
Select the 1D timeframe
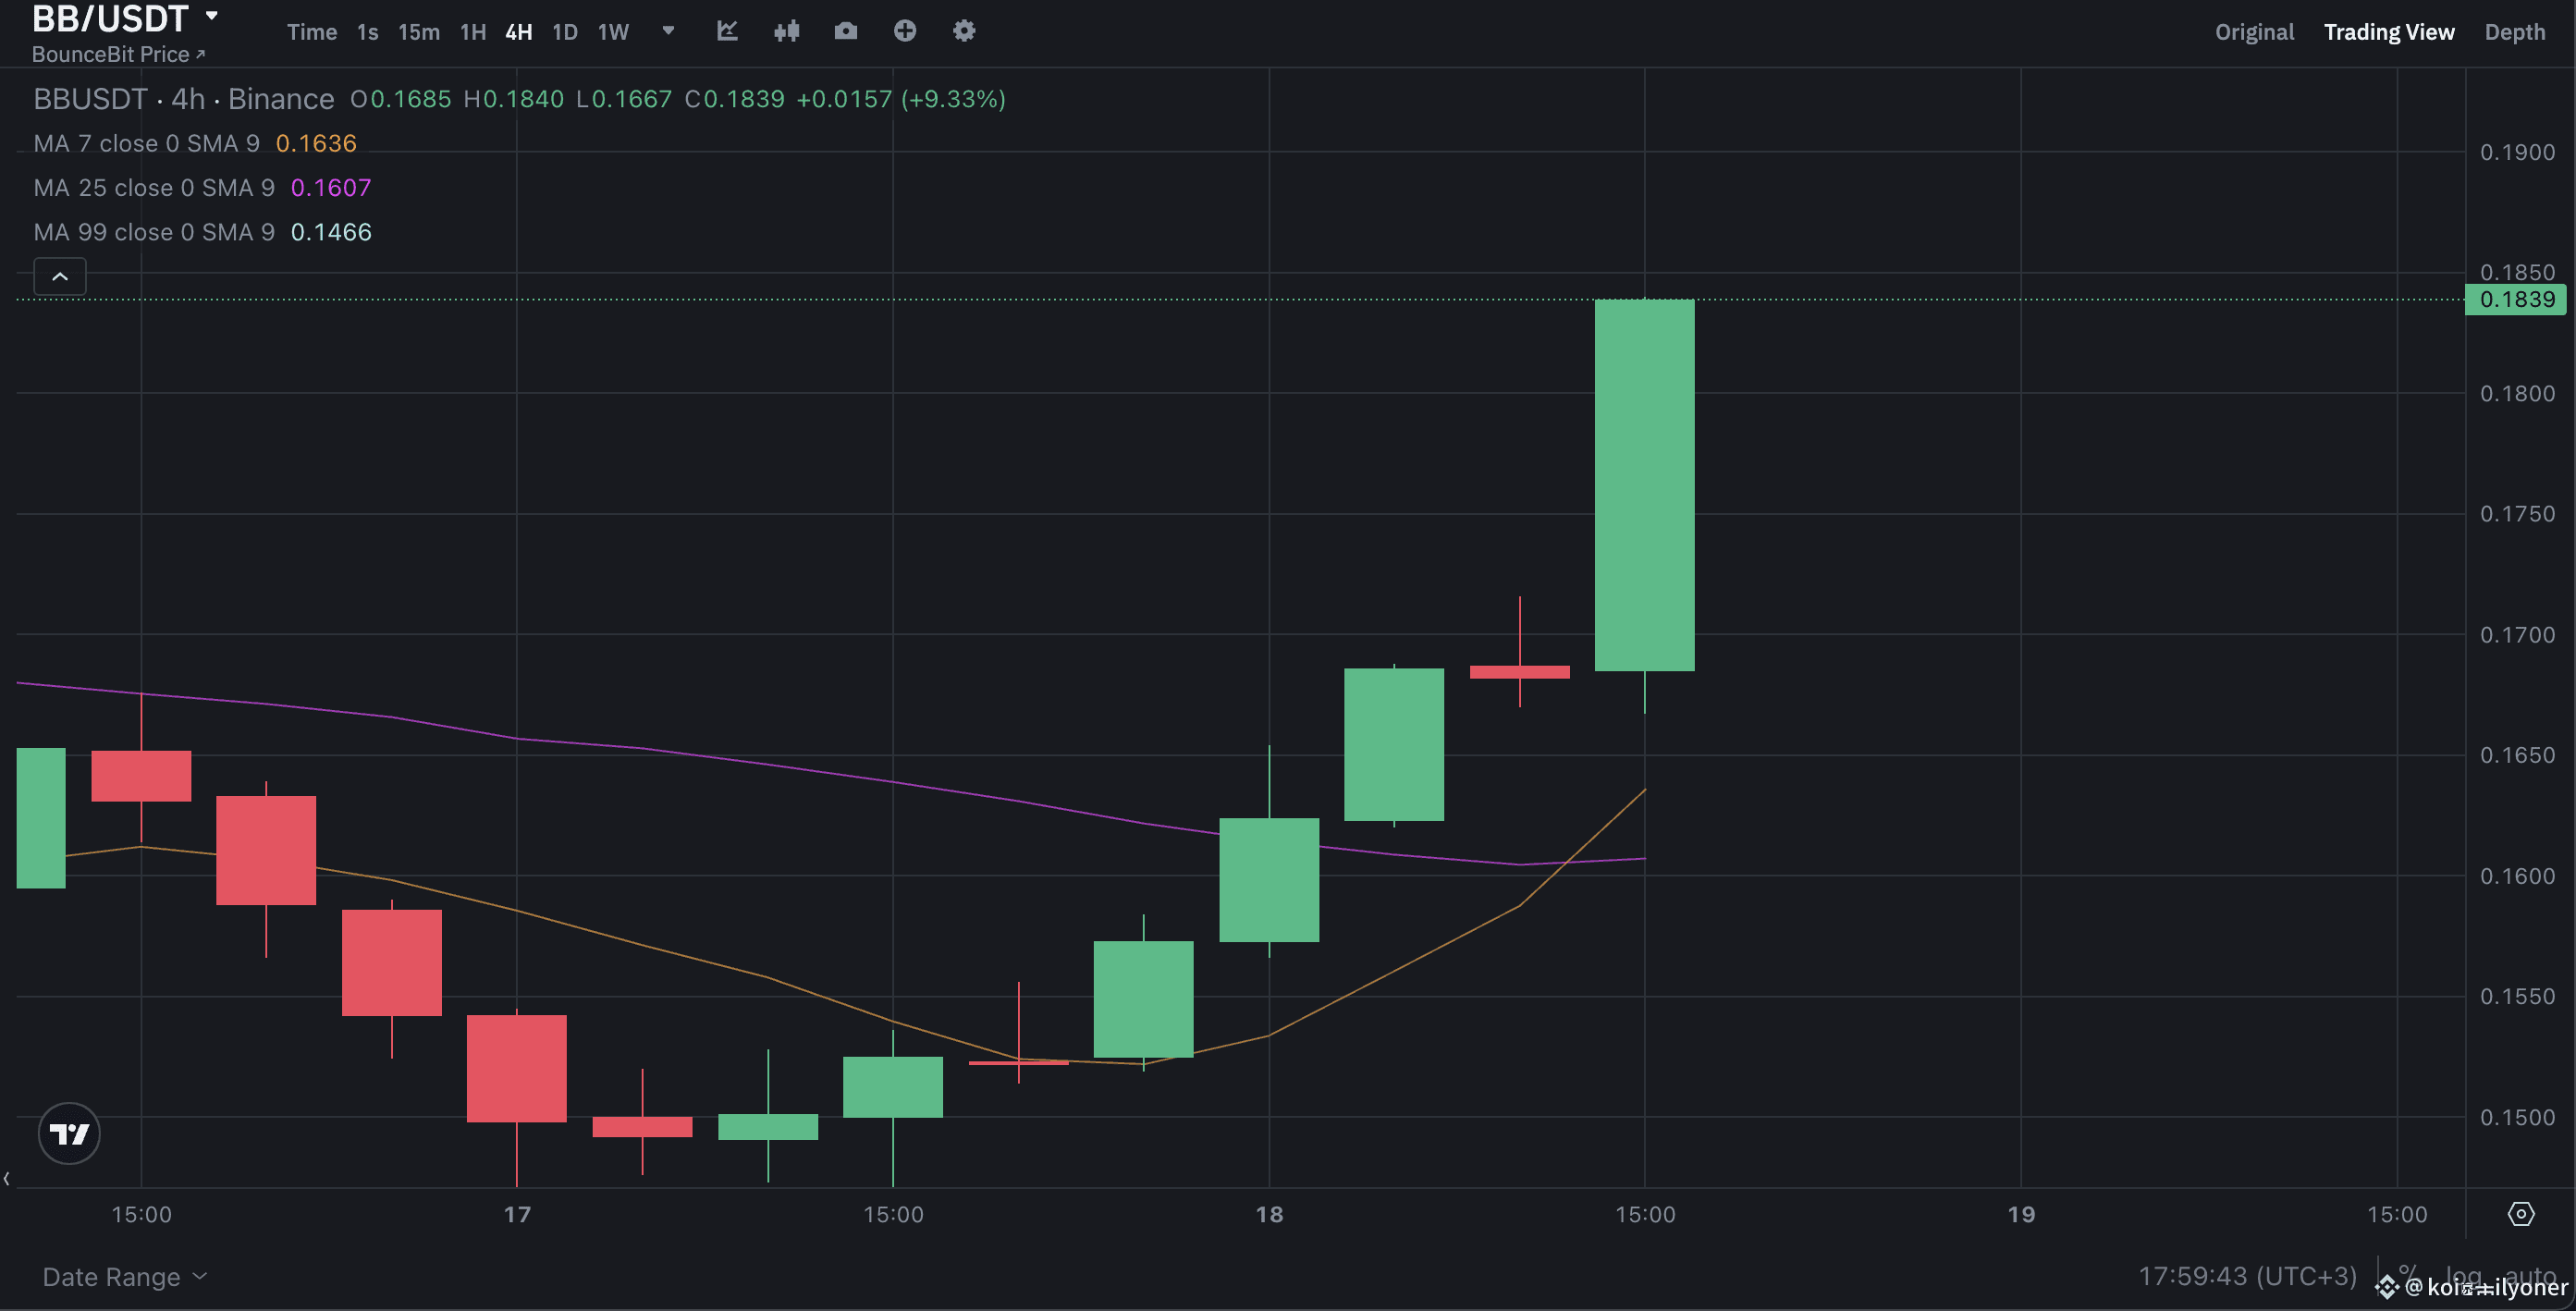click(564, 31)
